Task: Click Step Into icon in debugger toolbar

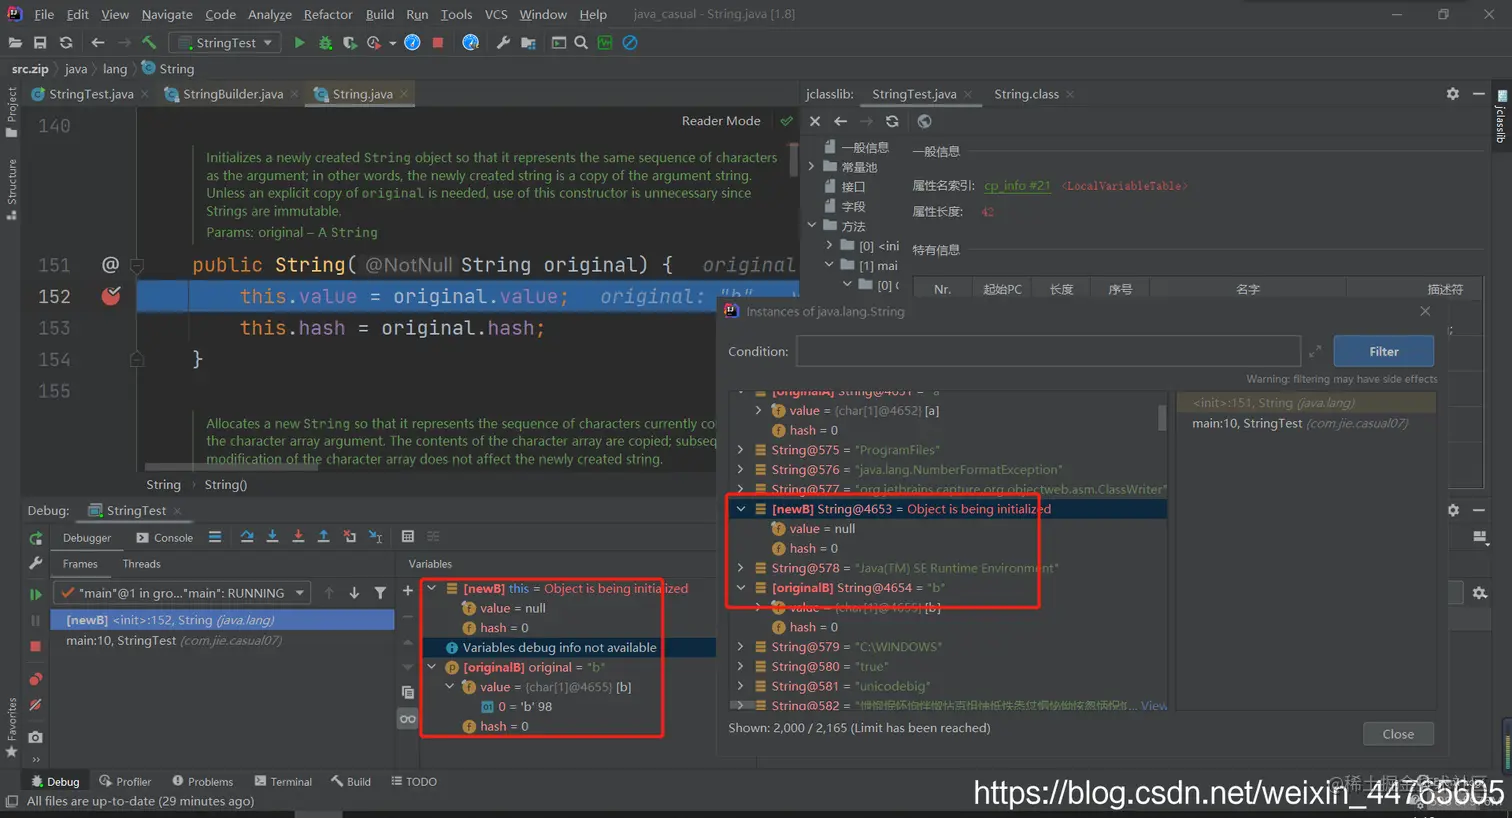Action: tap(272, 537)
